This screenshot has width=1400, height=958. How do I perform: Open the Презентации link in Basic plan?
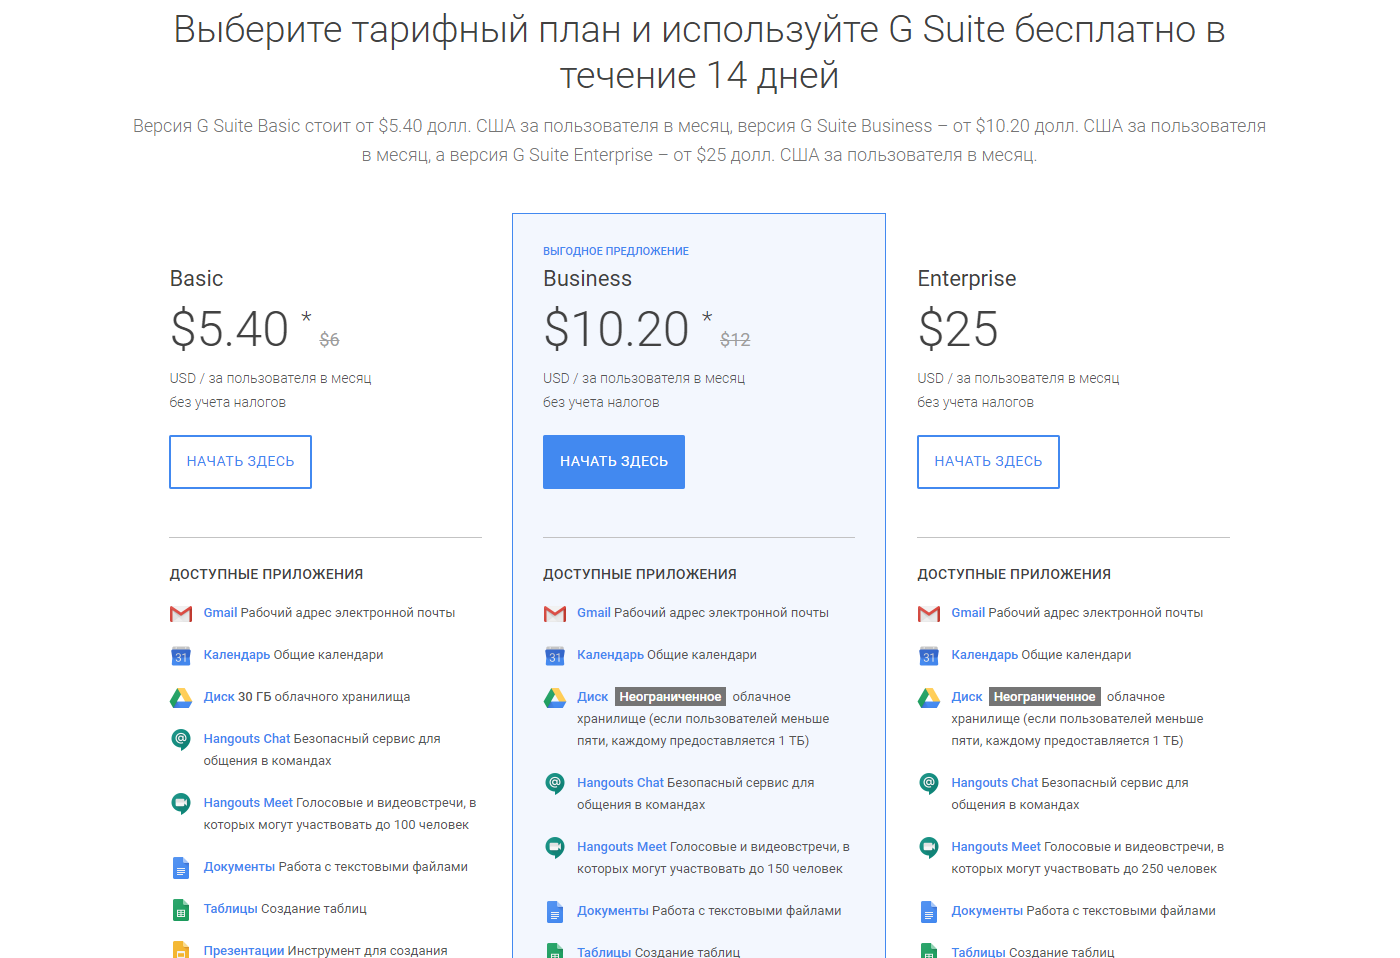coord(244,950)
